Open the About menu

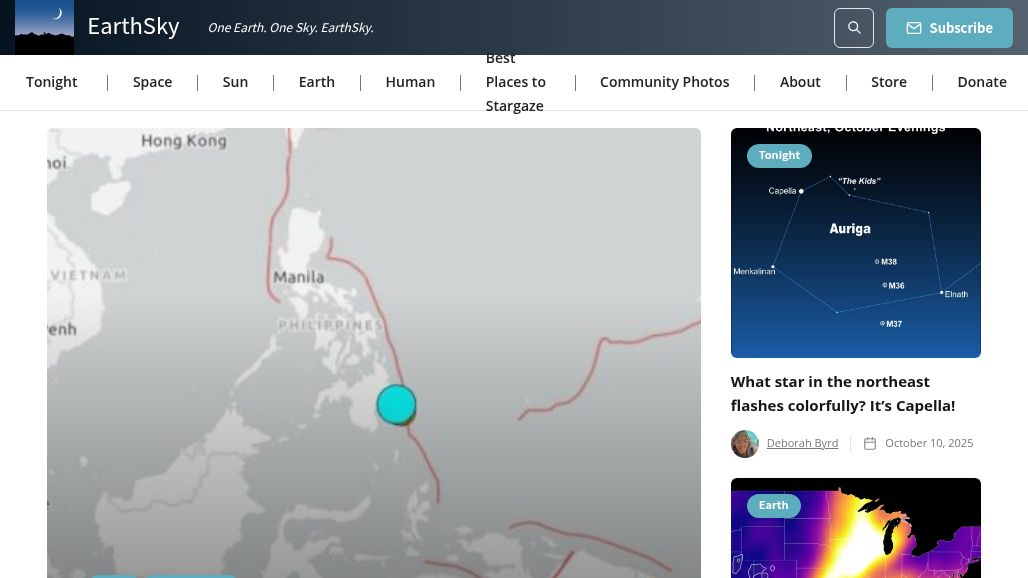point(800,82)
